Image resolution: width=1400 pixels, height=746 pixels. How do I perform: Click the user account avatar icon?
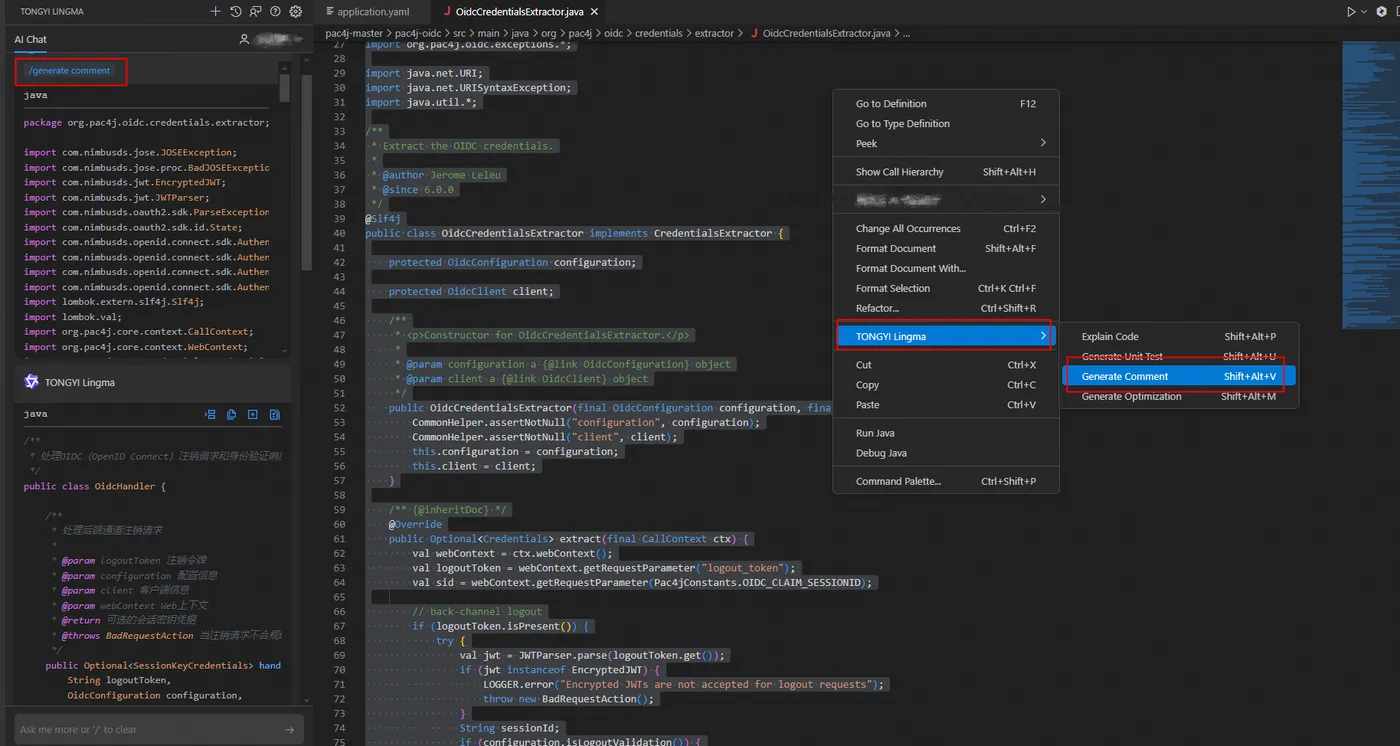click(x=244, y=39)
